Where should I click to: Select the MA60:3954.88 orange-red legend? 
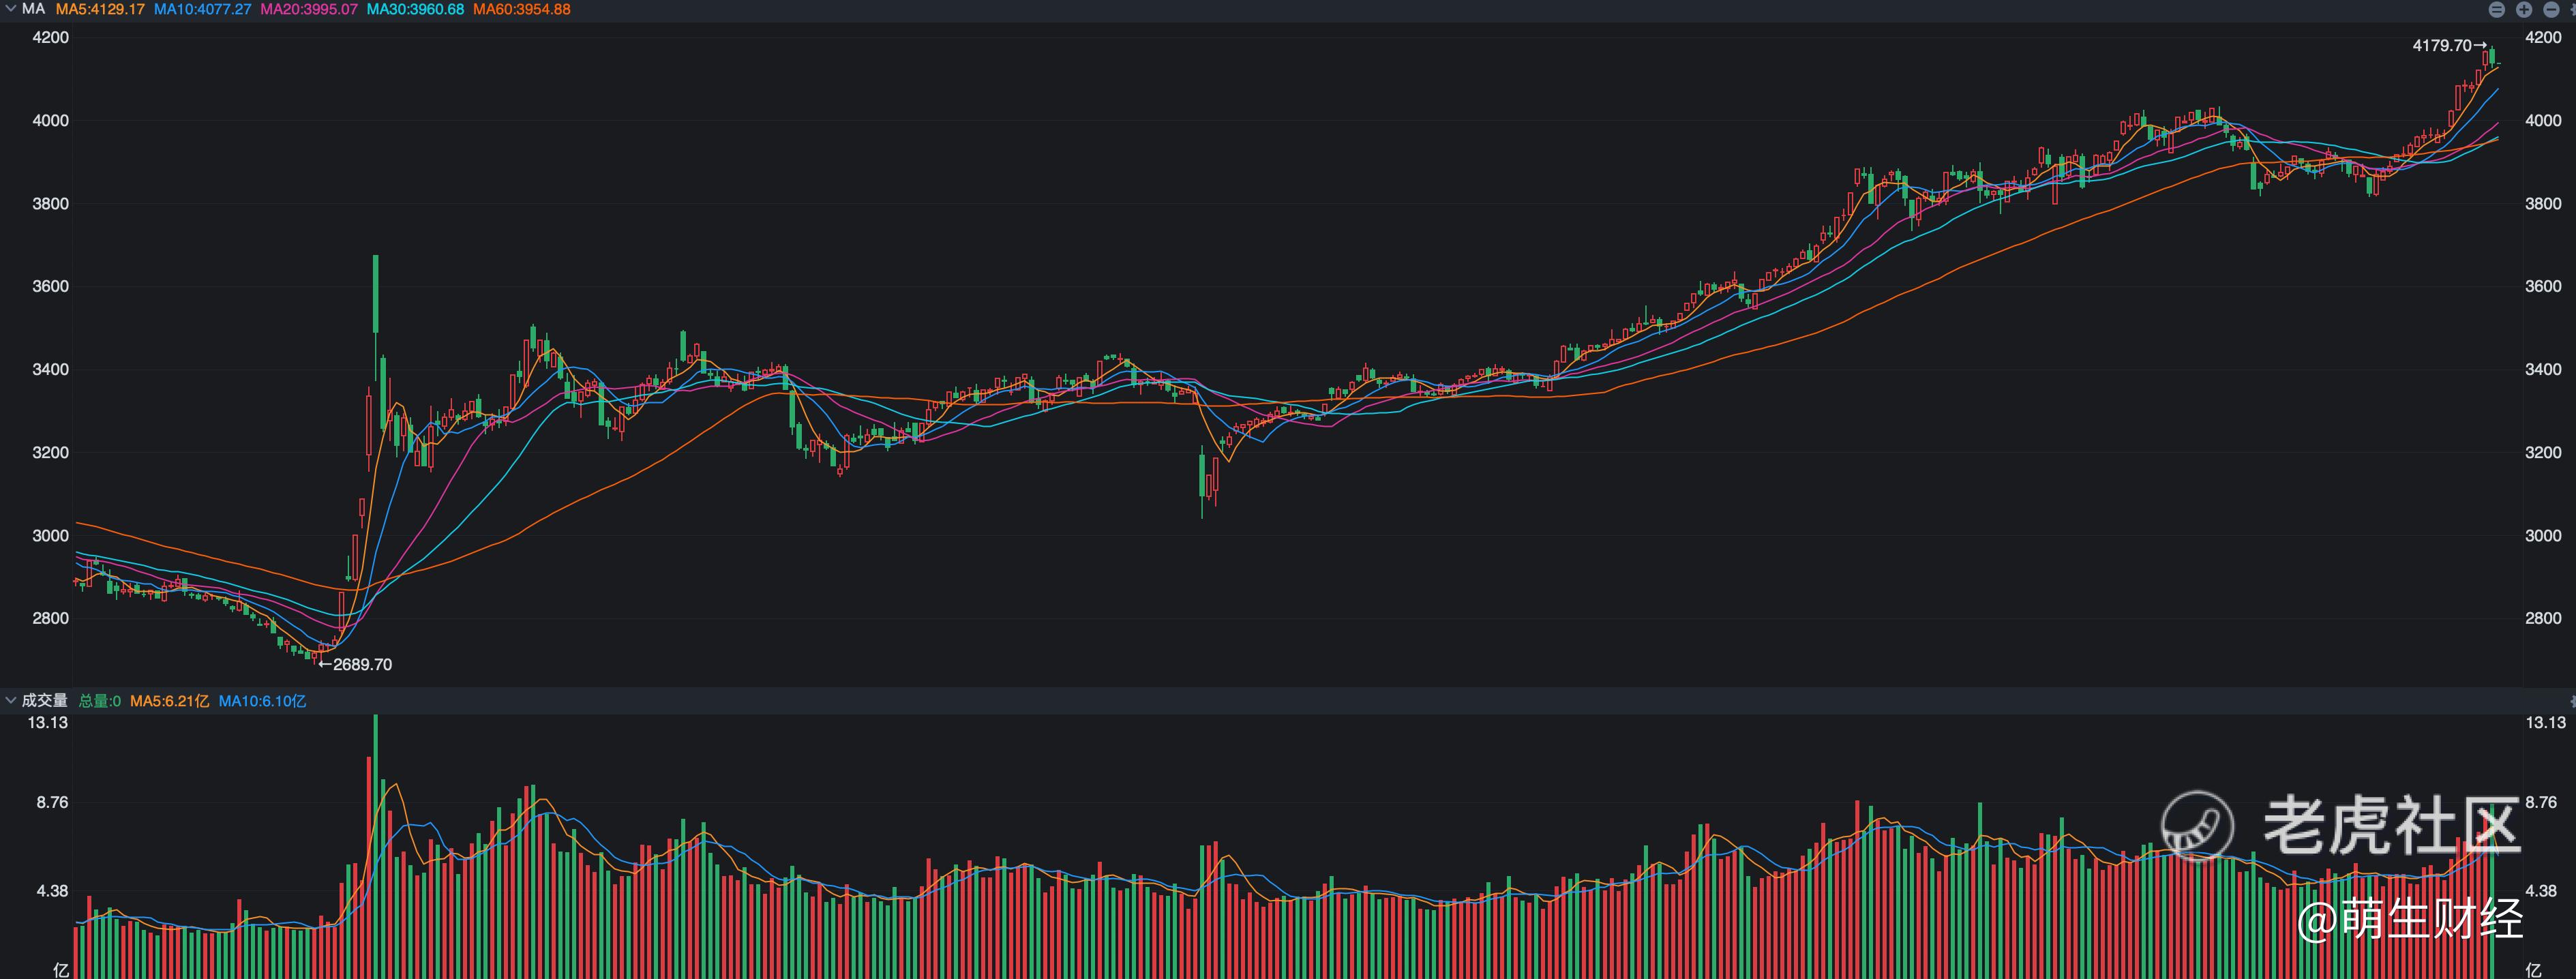click(x=521, y=9)
